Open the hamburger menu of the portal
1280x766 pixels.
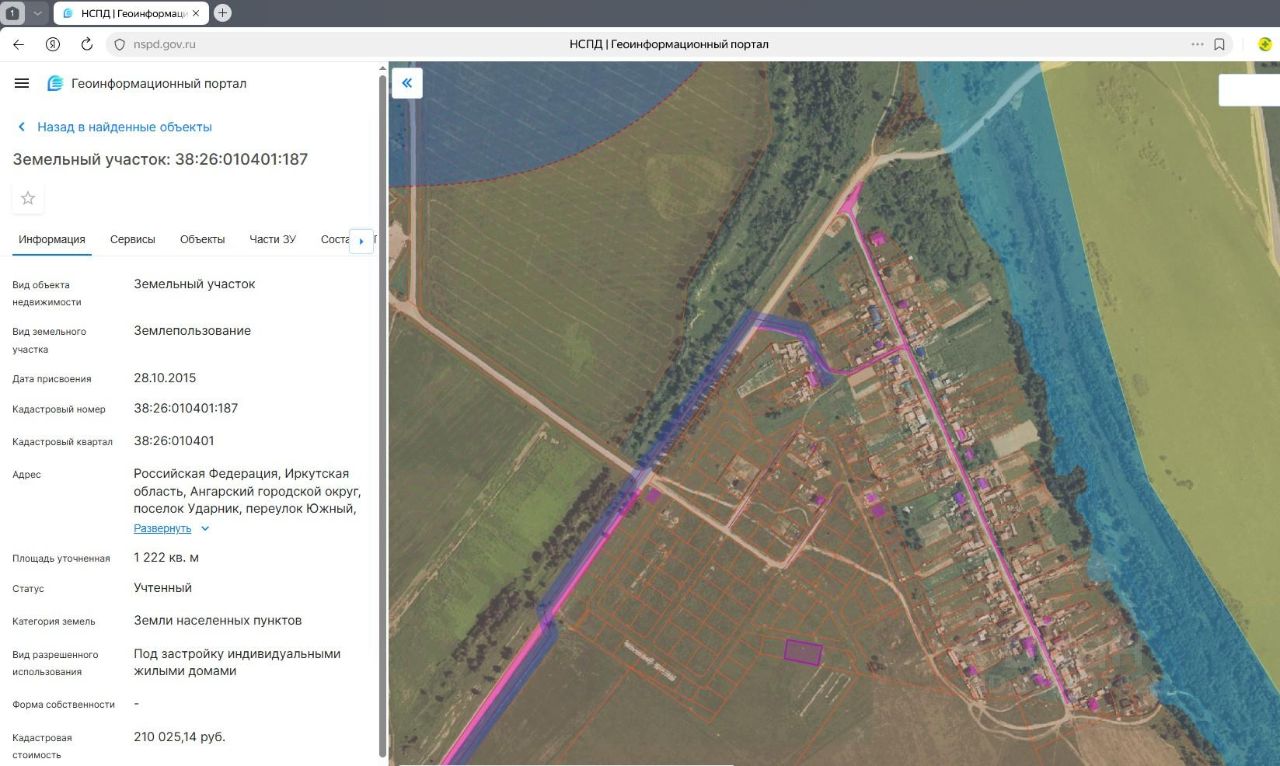click(x=22, y=83)
